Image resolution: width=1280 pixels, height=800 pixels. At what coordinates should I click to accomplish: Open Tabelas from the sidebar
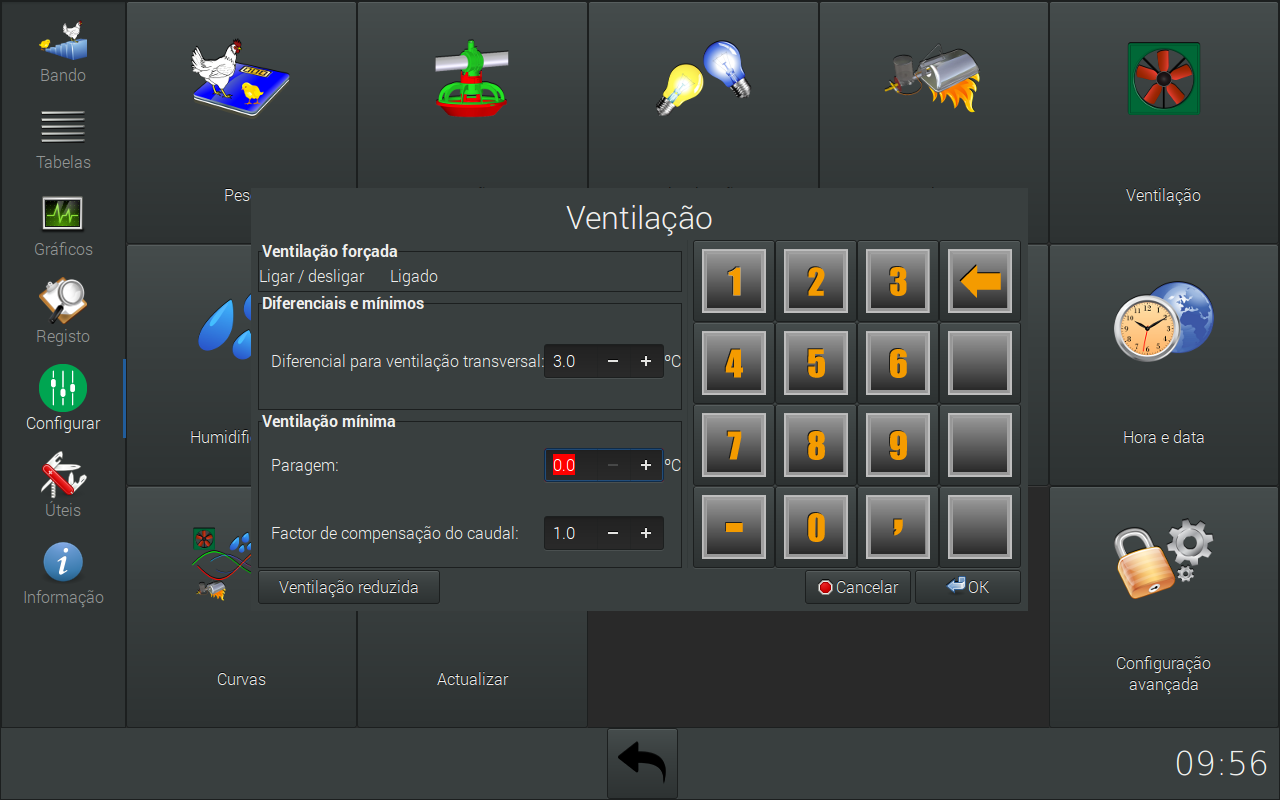(x=63, y=141)
